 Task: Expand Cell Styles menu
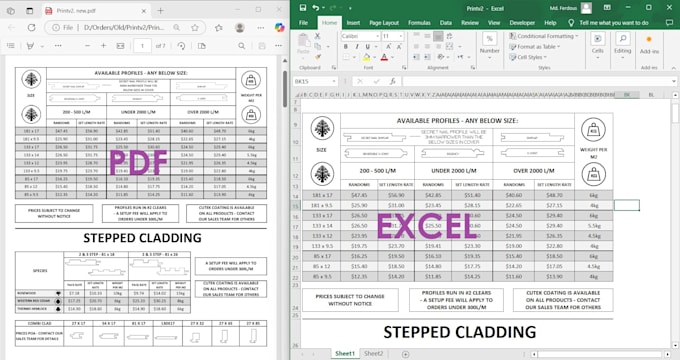pyautogui.click(x=528, y=57)
